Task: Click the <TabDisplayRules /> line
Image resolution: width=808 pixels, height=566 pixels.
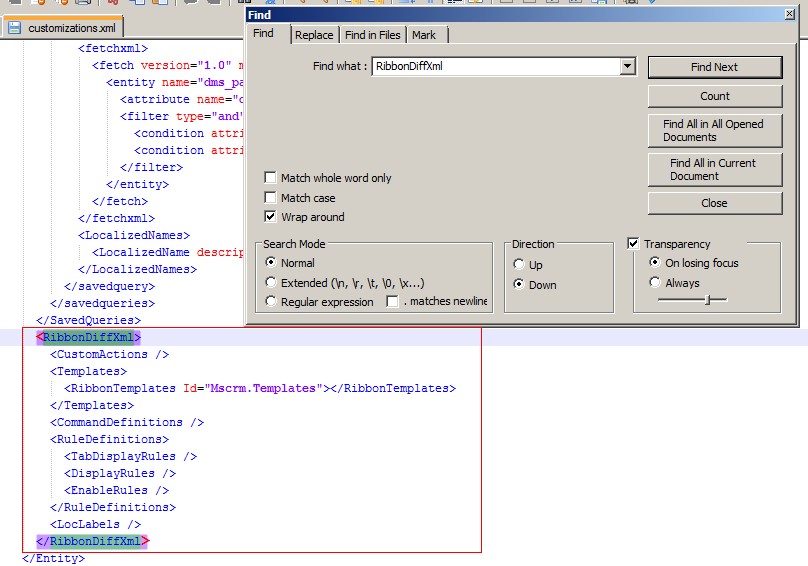Action: point(130,456)
